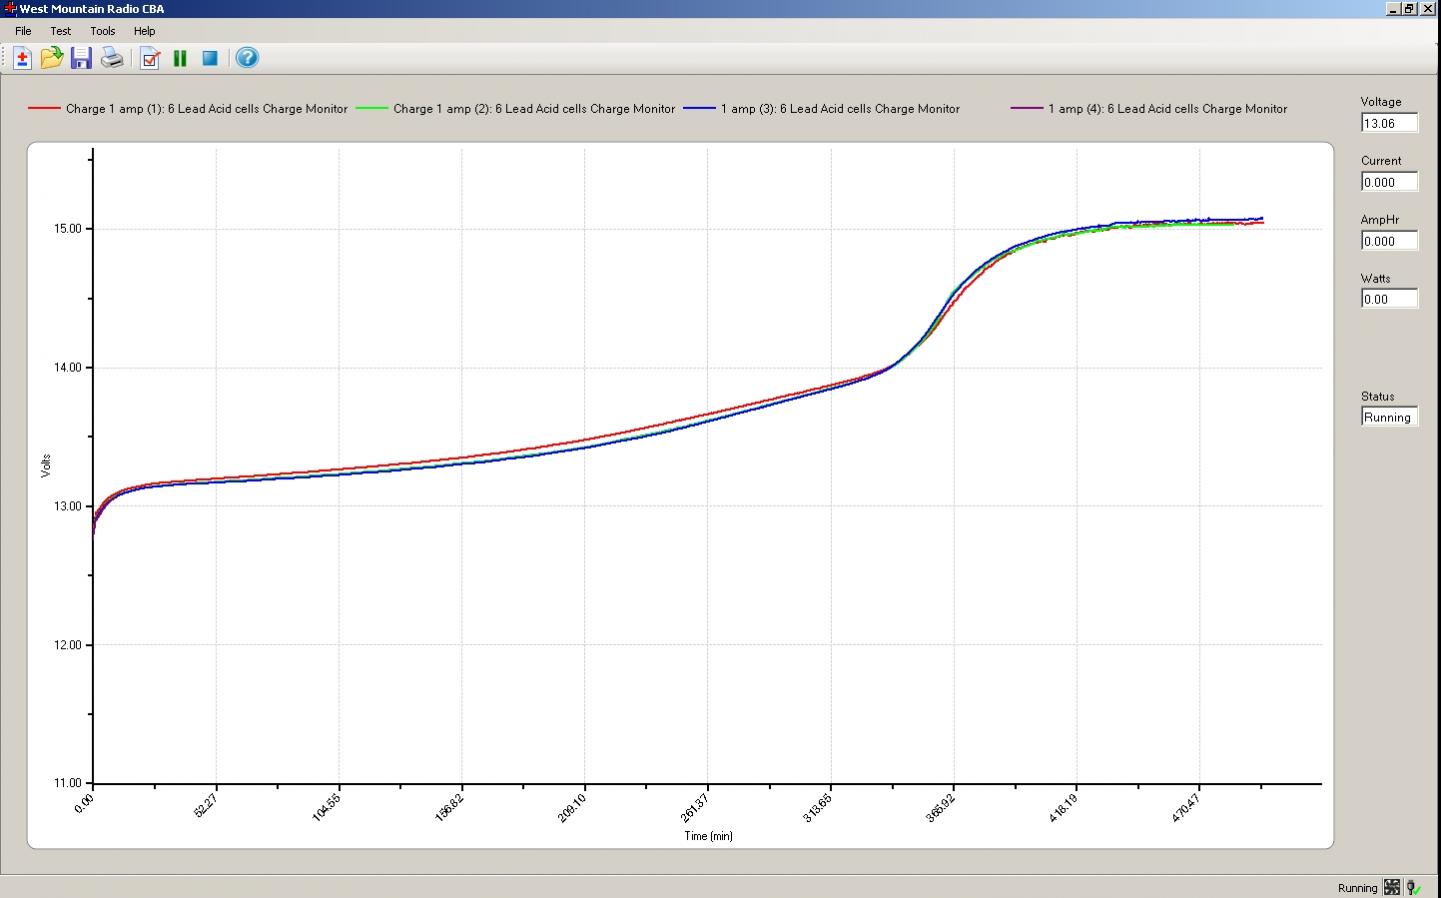Image resolution: width=1441 pixels, height=898 pixels.
Task: Click the 418.19 time axis tick label
Action: click(x=1064, y=806)
